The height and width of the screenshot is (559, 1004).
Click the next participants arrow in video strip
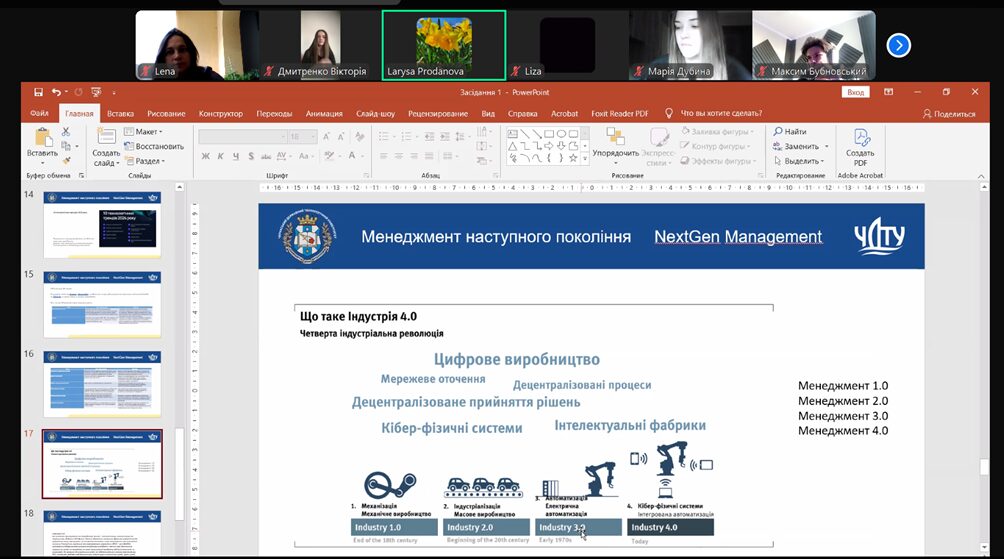898,45
